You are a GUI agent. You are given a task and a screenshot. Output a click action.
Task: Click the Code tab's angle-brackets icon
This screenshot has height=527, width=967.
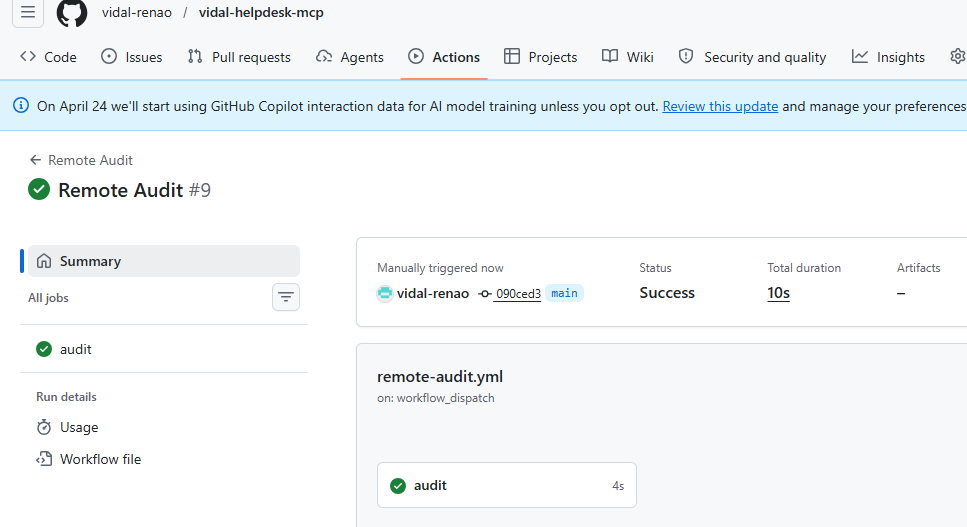[28, 56]
